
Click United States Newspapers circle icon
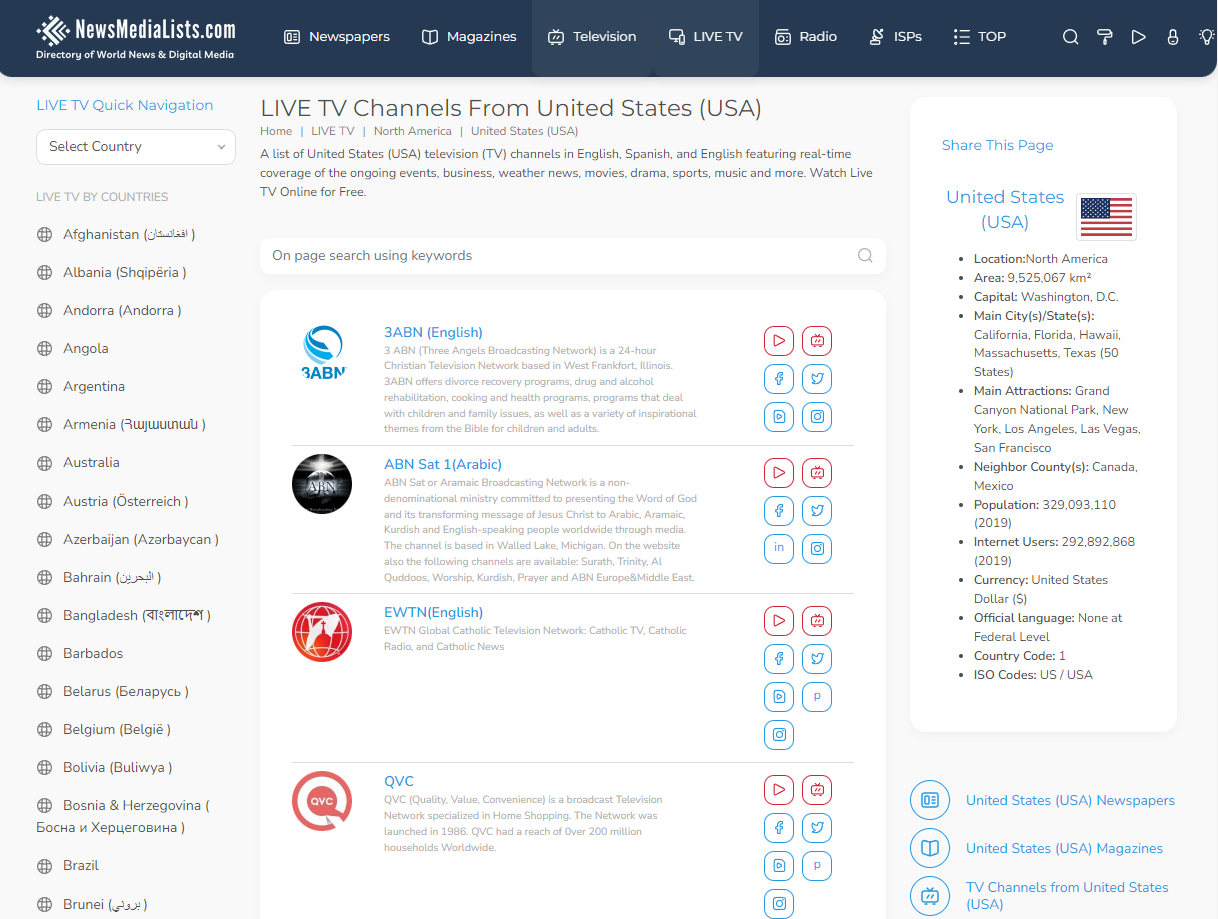tap(930, 800)
